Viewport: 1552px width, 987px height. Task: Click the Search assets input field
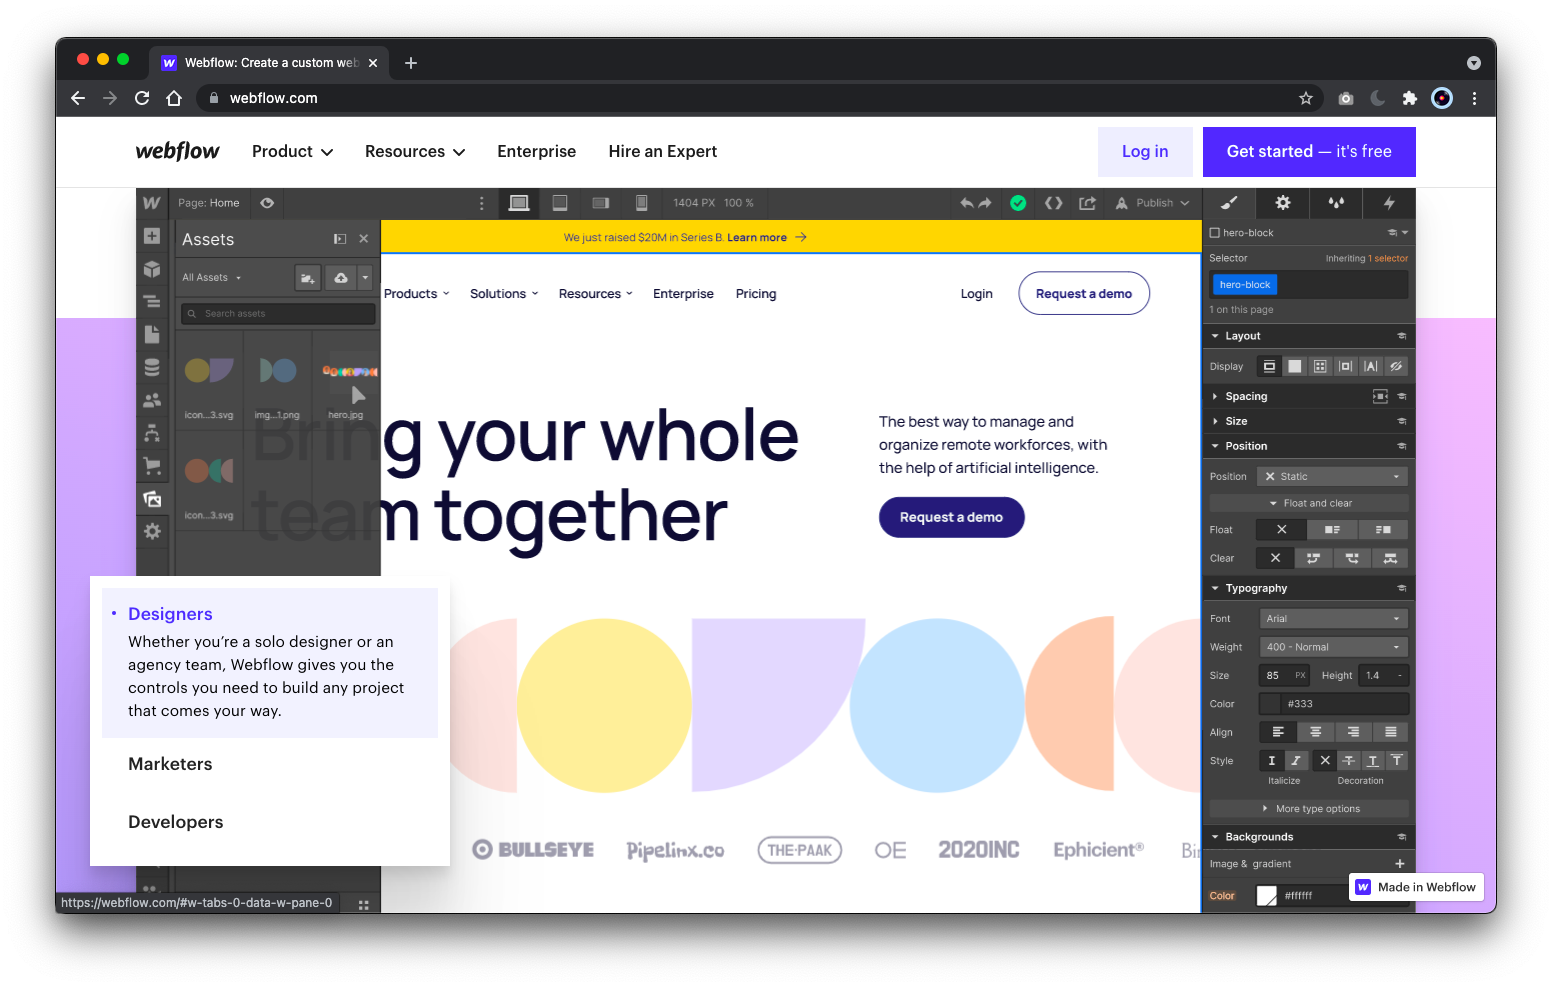[278, 314]
